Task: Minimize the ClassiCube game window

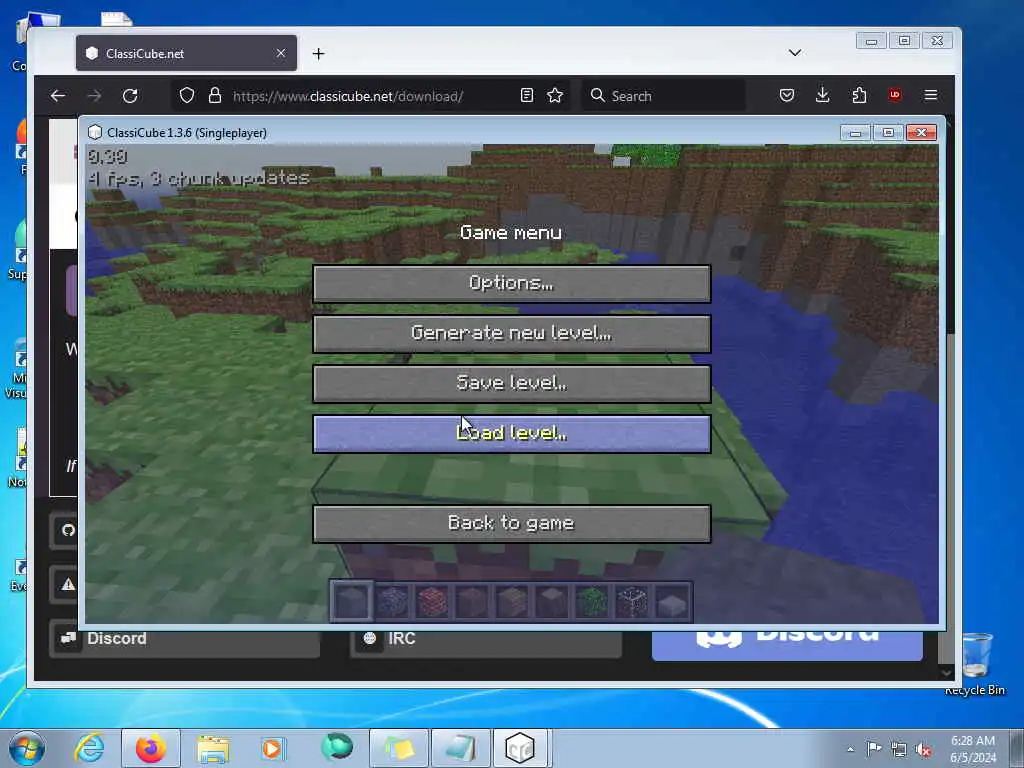Action: click(856, 133)
